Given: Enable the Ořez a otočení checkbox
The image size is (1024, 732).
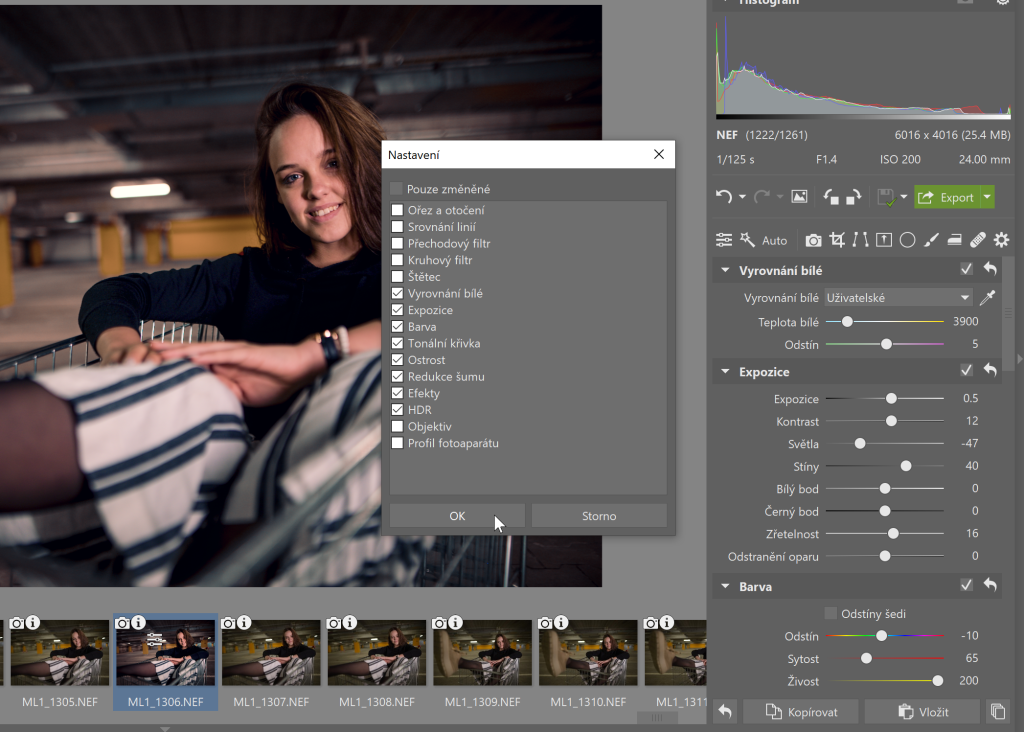Looking at the screenshot, I should (x=397, y=210).
